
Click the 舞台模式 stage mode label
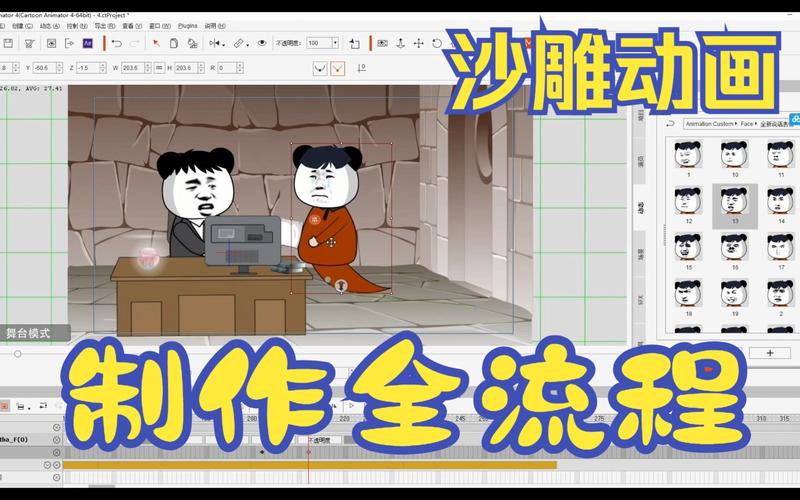[x=28, y=334]
